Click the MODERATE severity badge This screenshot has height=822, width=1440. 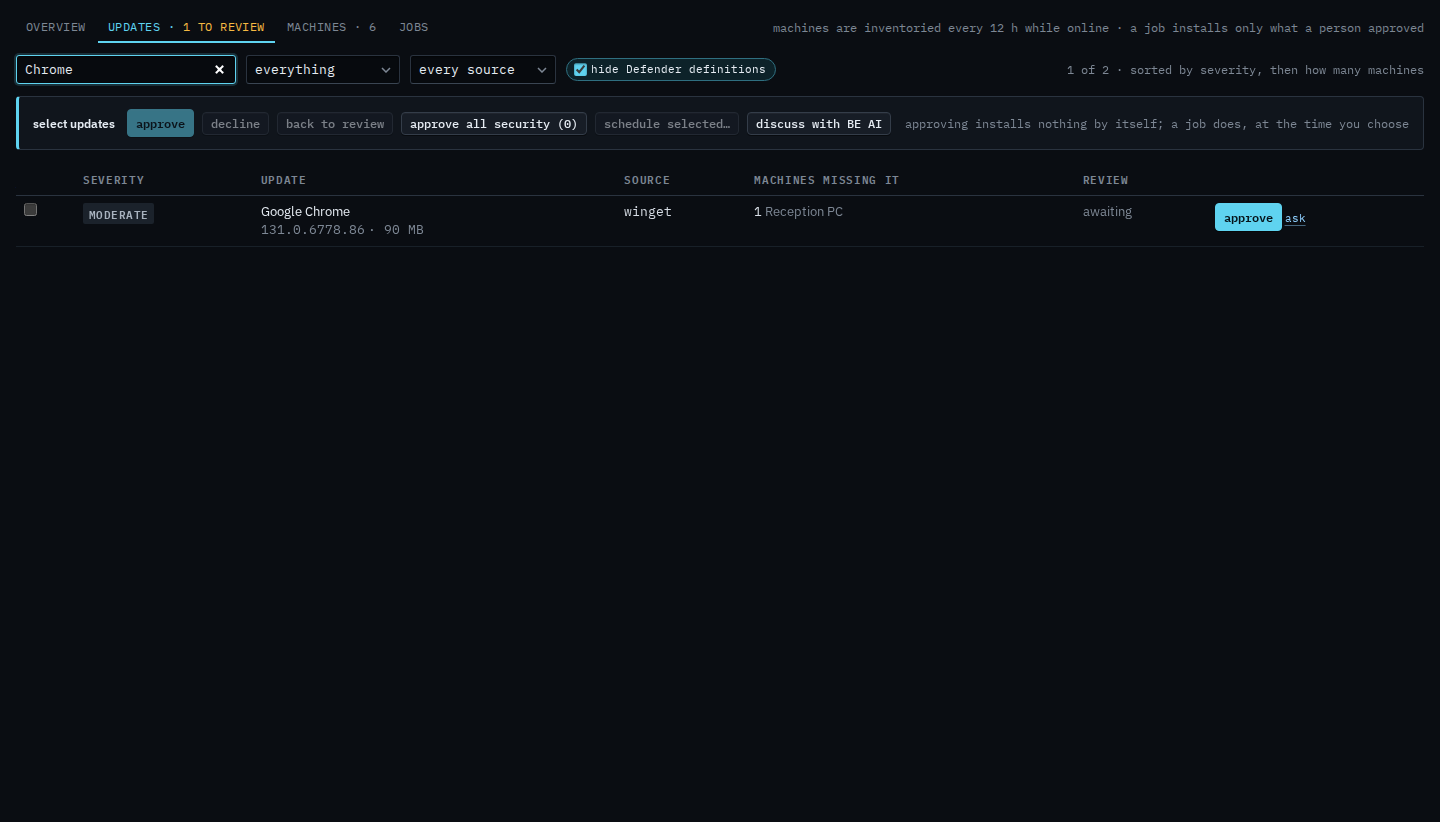click(118, 214)
